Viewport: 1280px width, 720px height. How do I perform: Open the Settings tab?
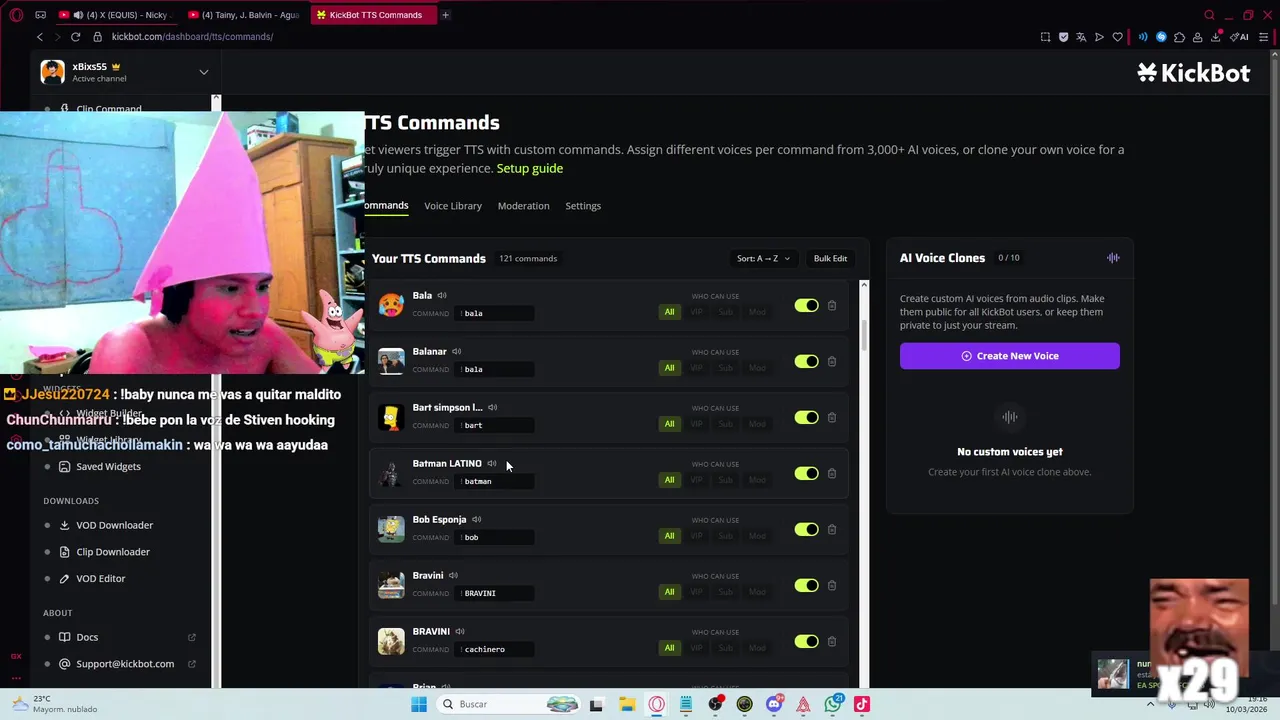tap(583, 206)
